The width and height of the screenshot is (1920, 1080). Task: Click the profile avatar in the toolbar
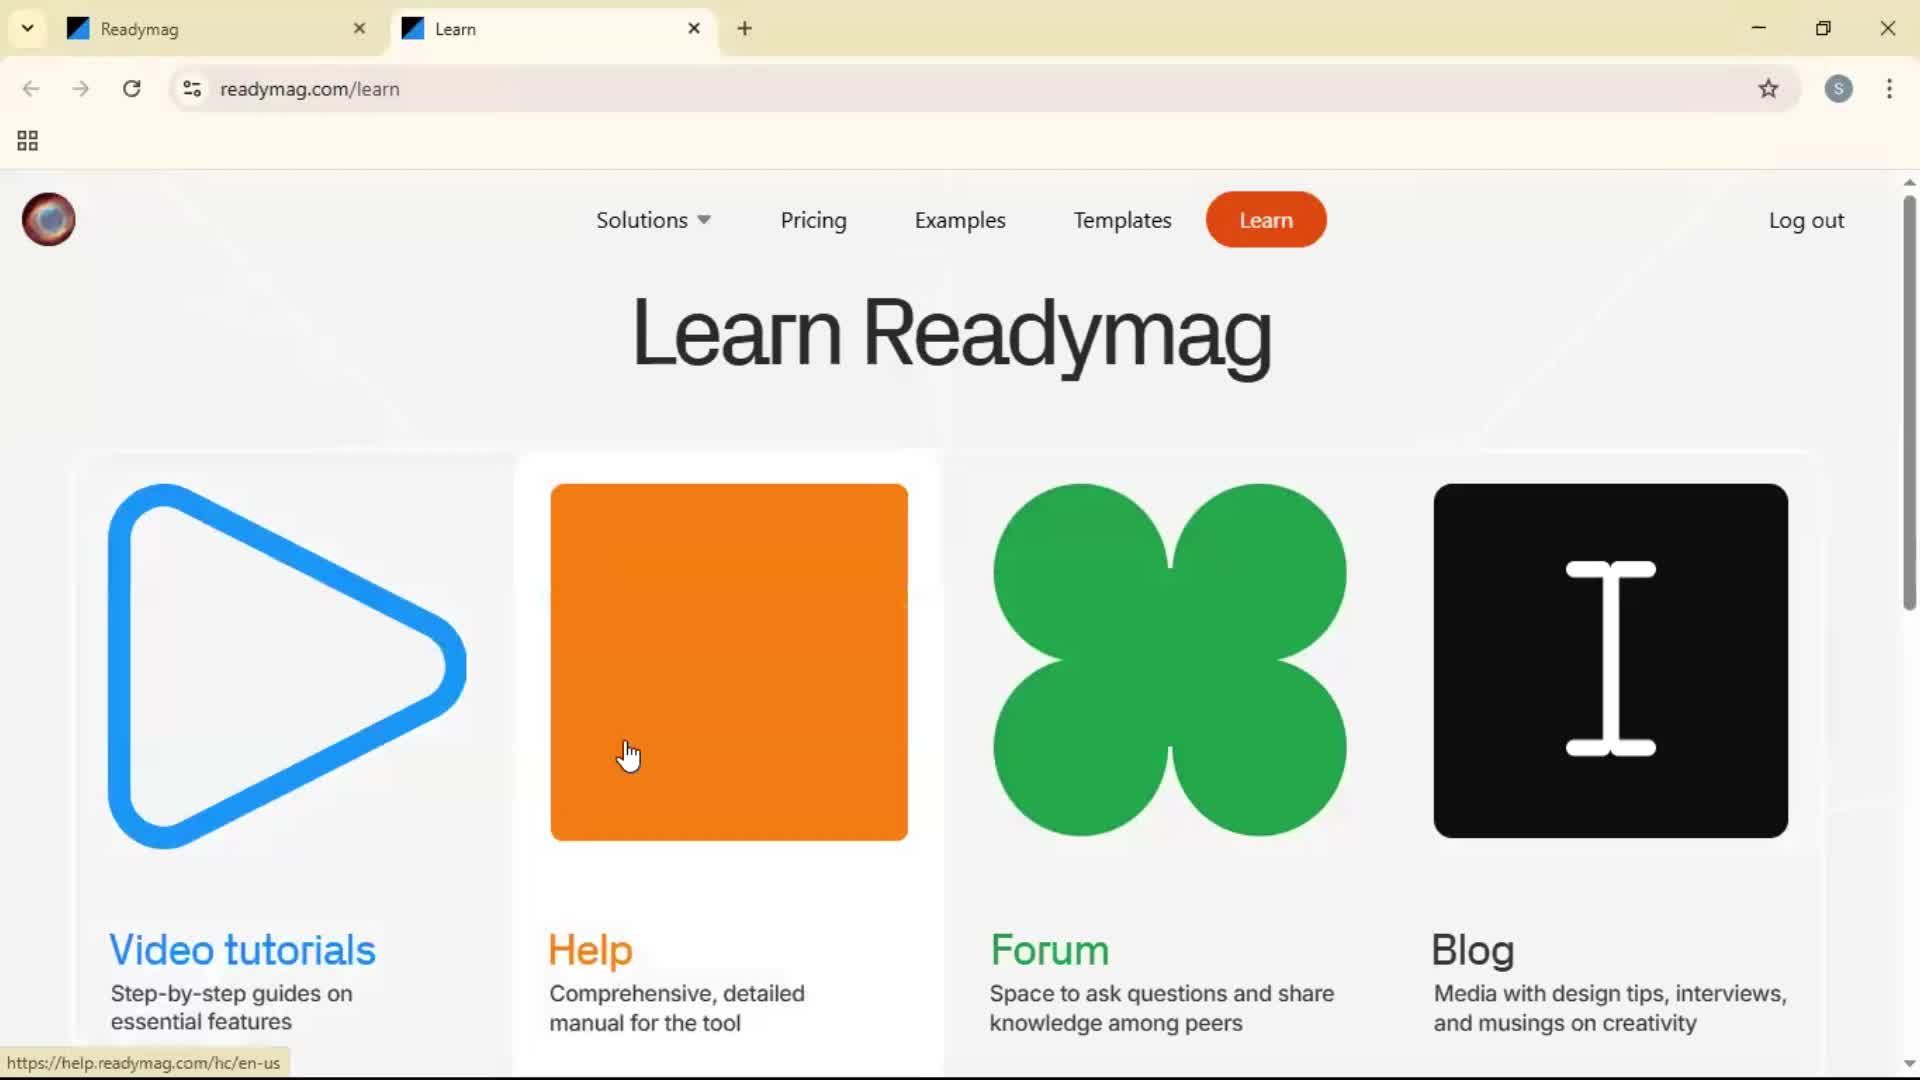click(x=1840, y=89)
